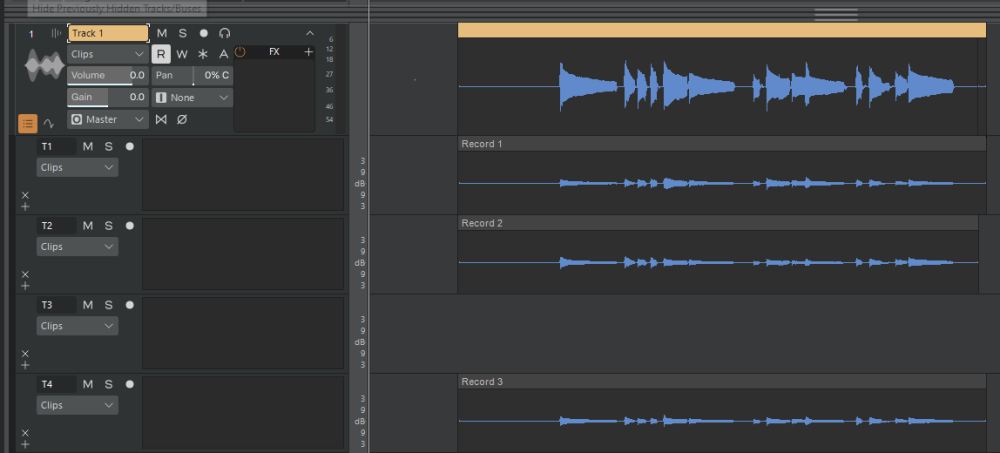1000x453 pixels.
Task: Toggle the phase invert icon
Action: click(x=182, y=119)
